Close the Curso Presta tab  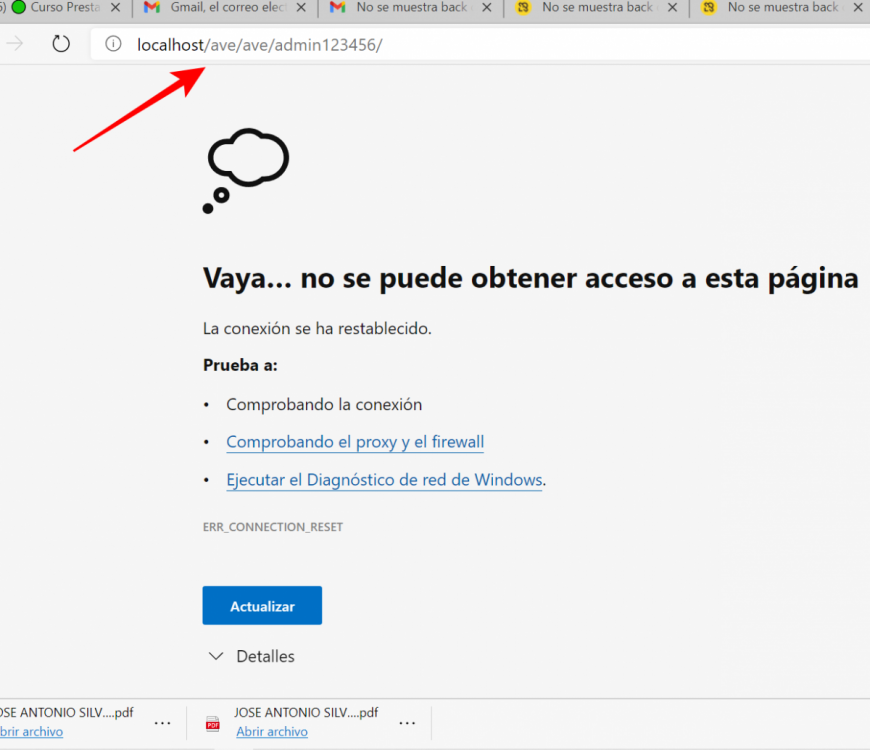[x=115, y=7]
